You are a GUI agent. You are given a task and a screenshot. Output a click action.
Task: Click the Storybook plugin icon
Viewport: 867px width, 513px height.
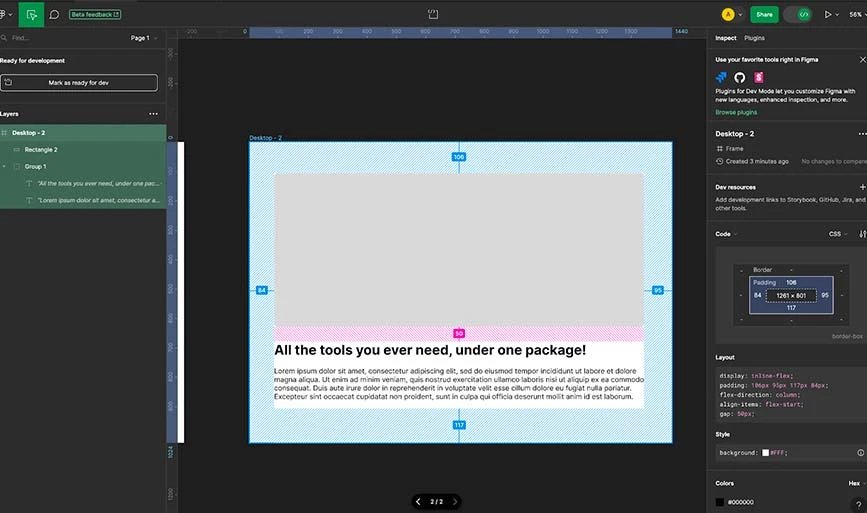[759, 77]
